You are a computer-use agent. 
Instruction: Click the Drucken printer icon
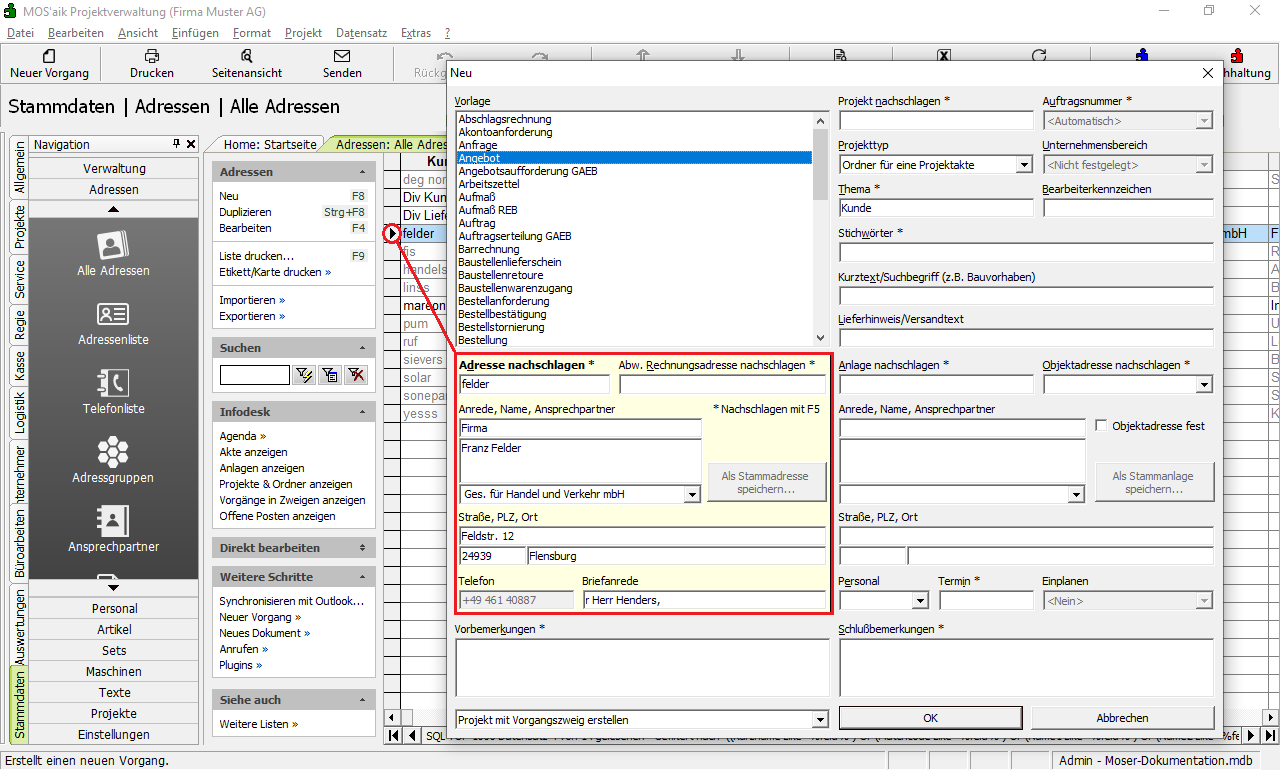pyautogui.click(x=151, y=57)
